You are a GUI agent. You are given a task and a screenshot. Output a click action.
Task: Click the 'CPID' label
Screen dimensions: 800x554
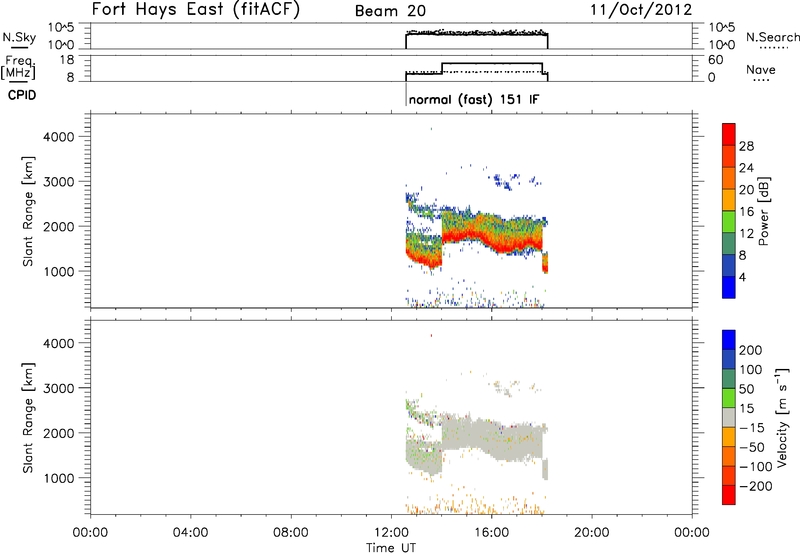coord(22,95)
